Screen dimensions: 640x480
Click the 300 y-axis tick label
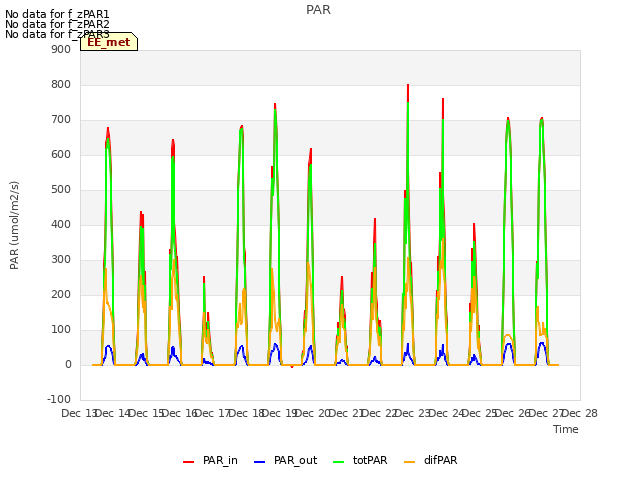coord(61,260)
